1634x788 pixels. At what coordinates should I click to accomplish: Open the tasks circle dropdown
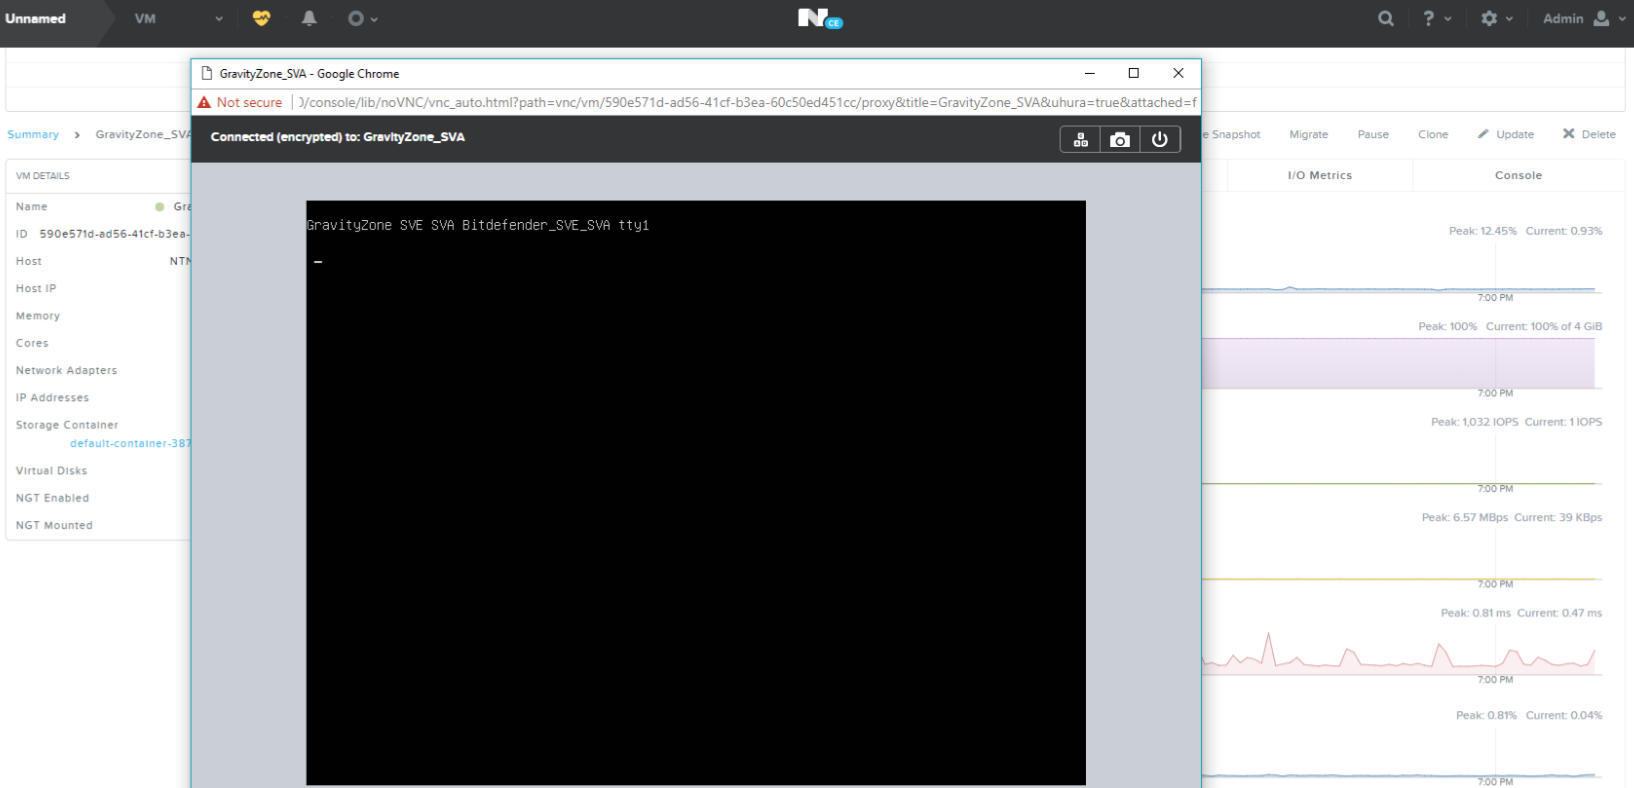click(361, 18)
